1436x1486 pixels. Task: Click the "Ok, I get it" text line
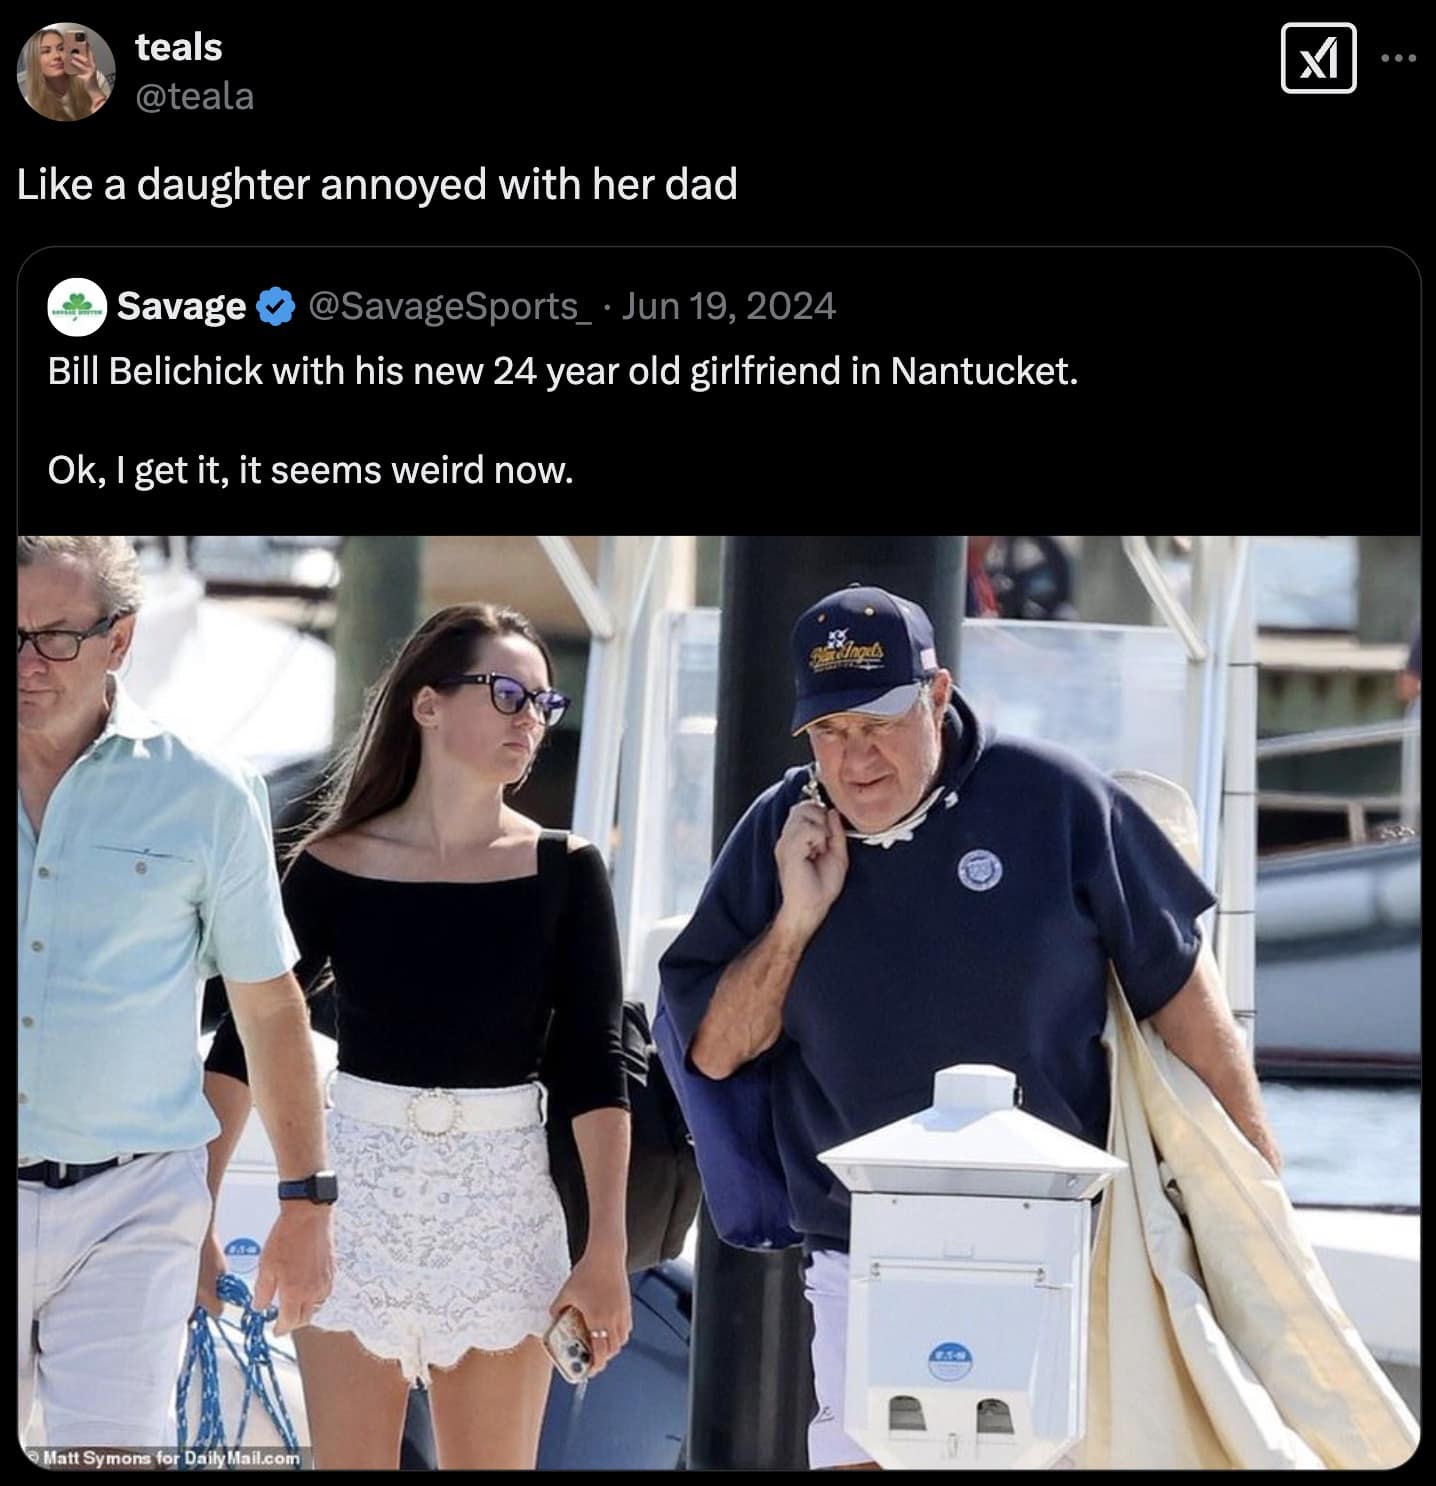[310, 470]
